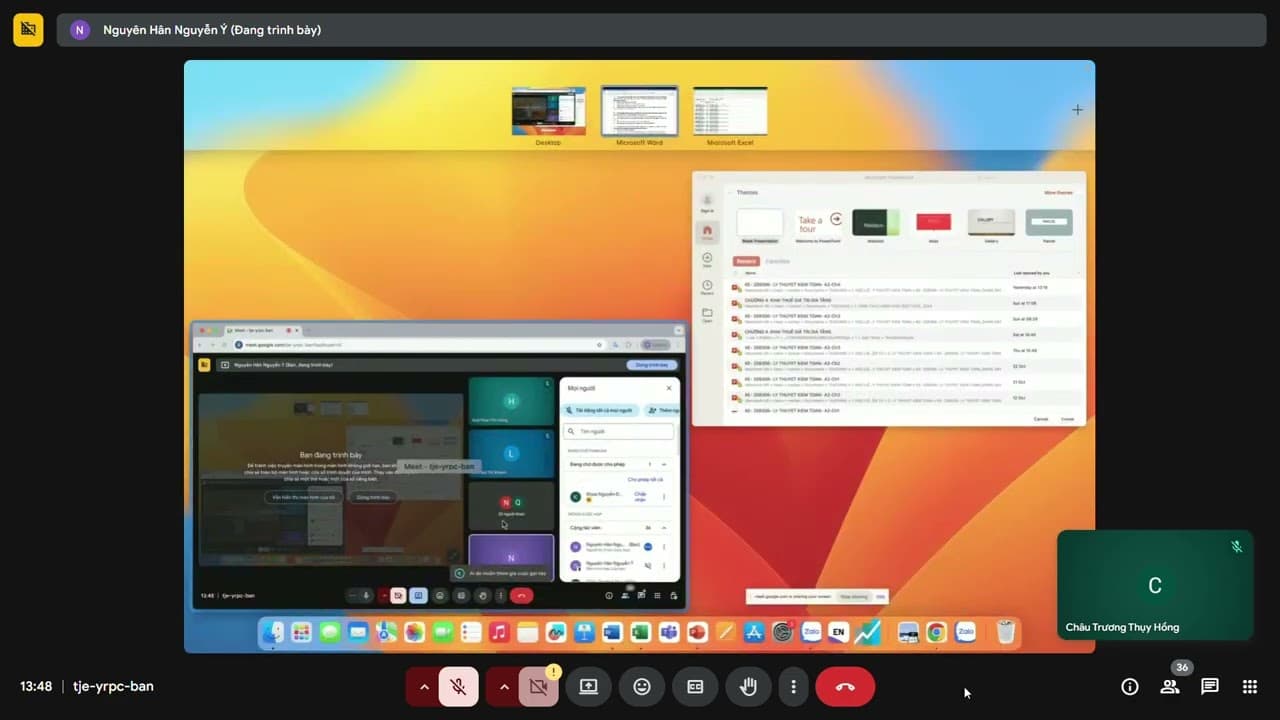Select the Recent tab in PowerPoint
The image size is (1280, 720).
click(746, 261)
